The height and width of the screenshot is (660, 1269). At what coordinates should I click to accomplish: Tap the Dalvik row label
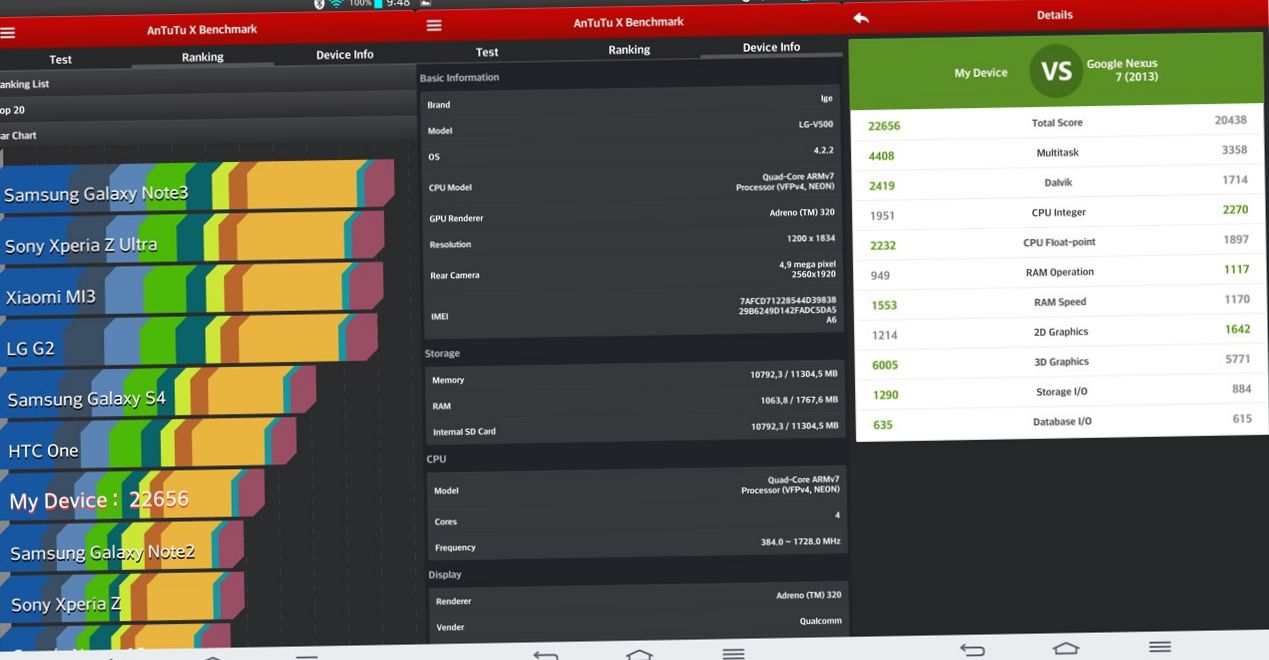point(1058,183)
